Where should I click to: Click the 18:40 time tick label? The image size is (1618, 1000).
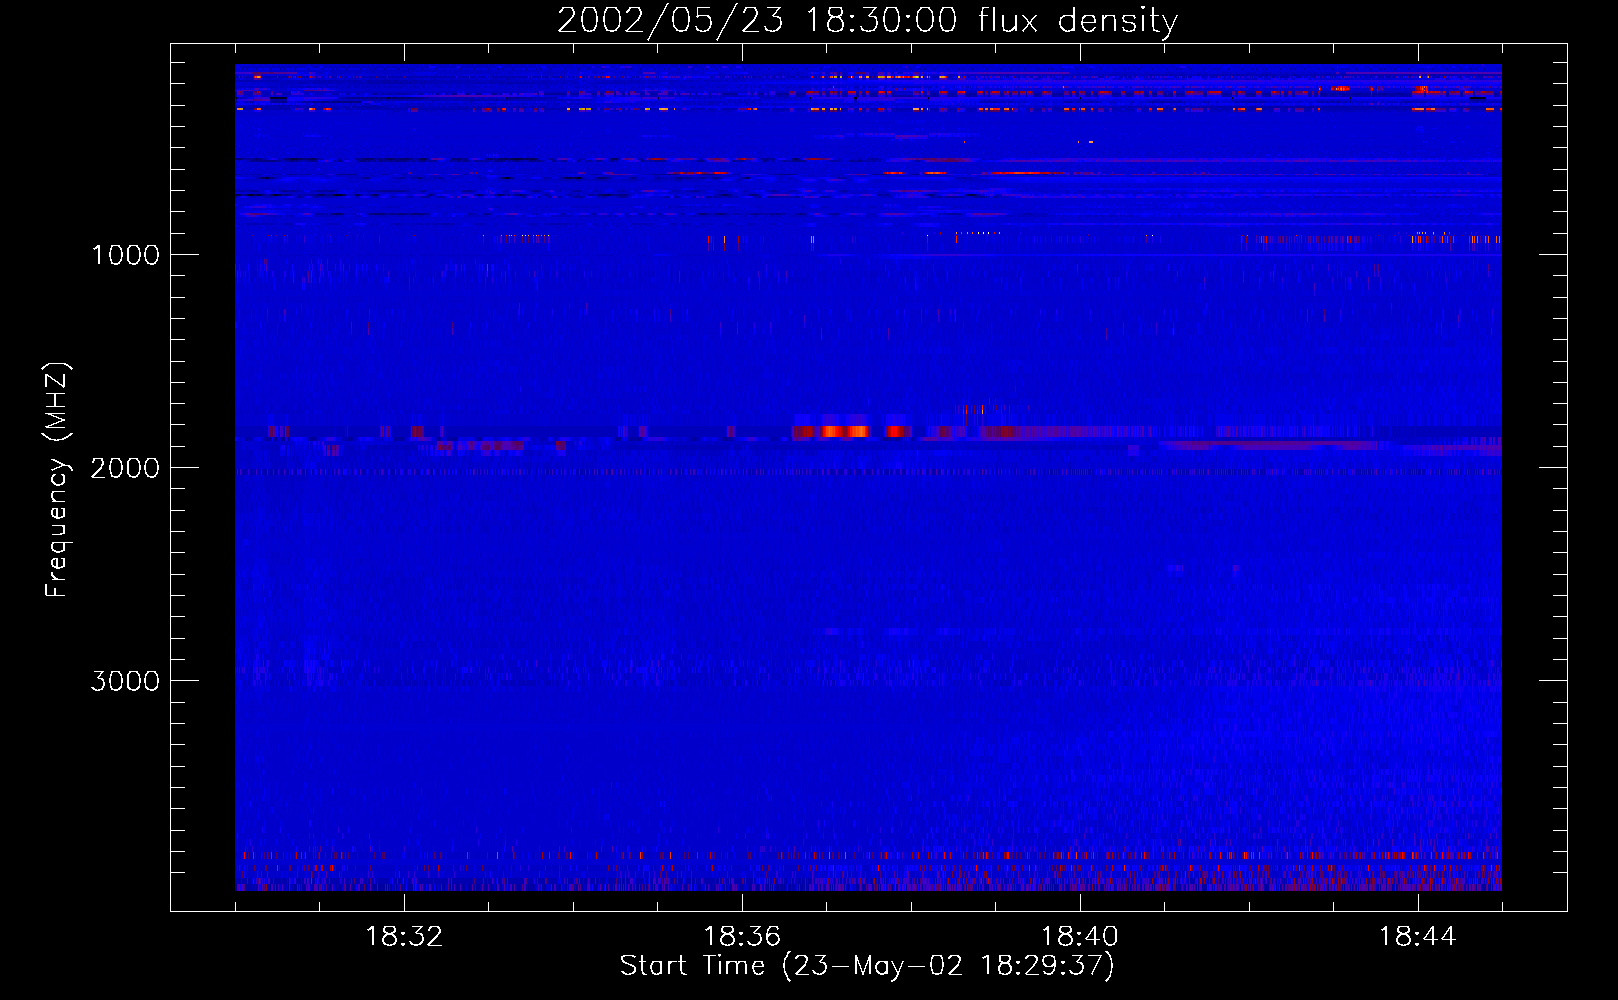pyautogui.click(x=1080, y=937)
